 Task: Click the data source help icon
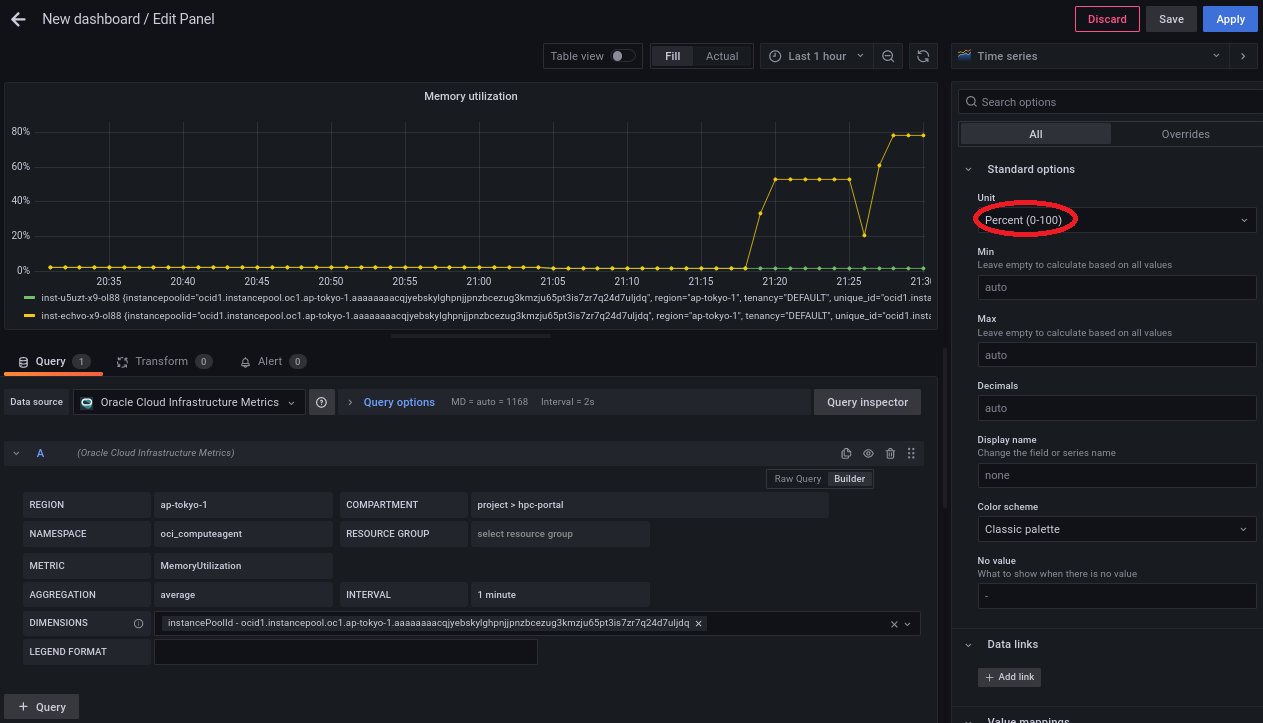pos(322,402)
